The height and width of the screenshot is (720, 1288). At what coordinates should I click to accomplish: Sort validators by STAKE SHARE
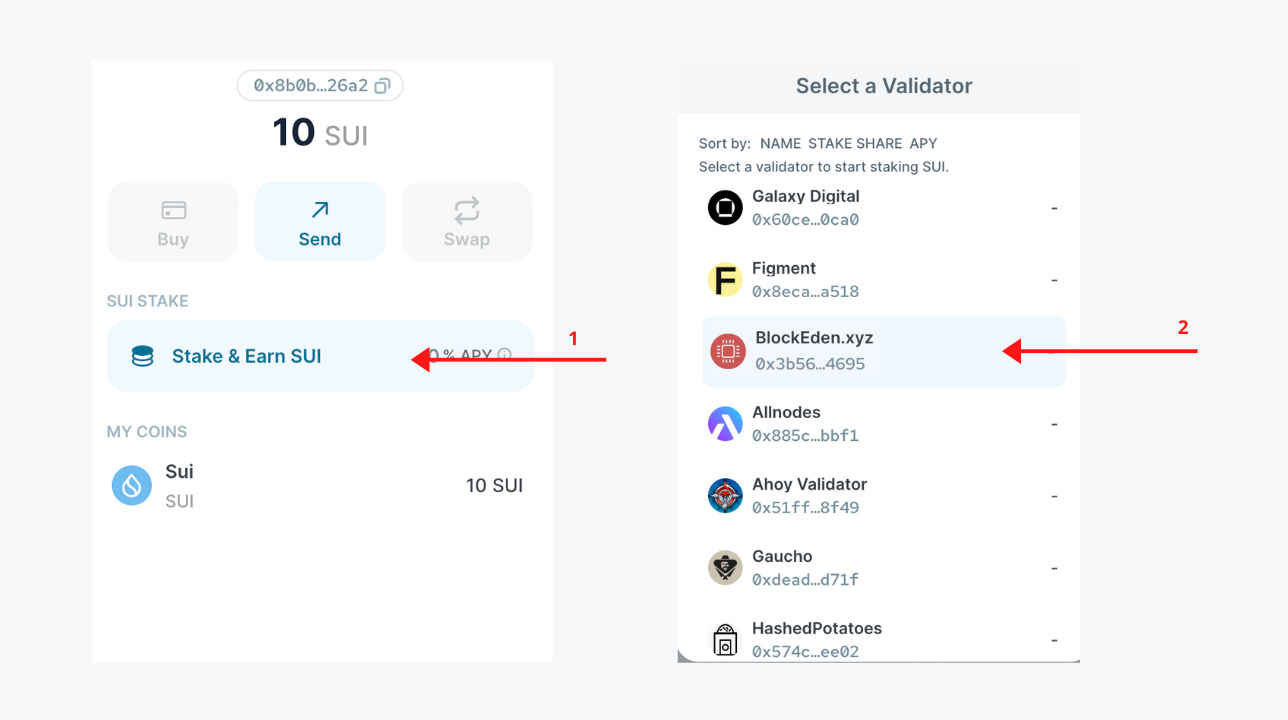tap(855, 143)
